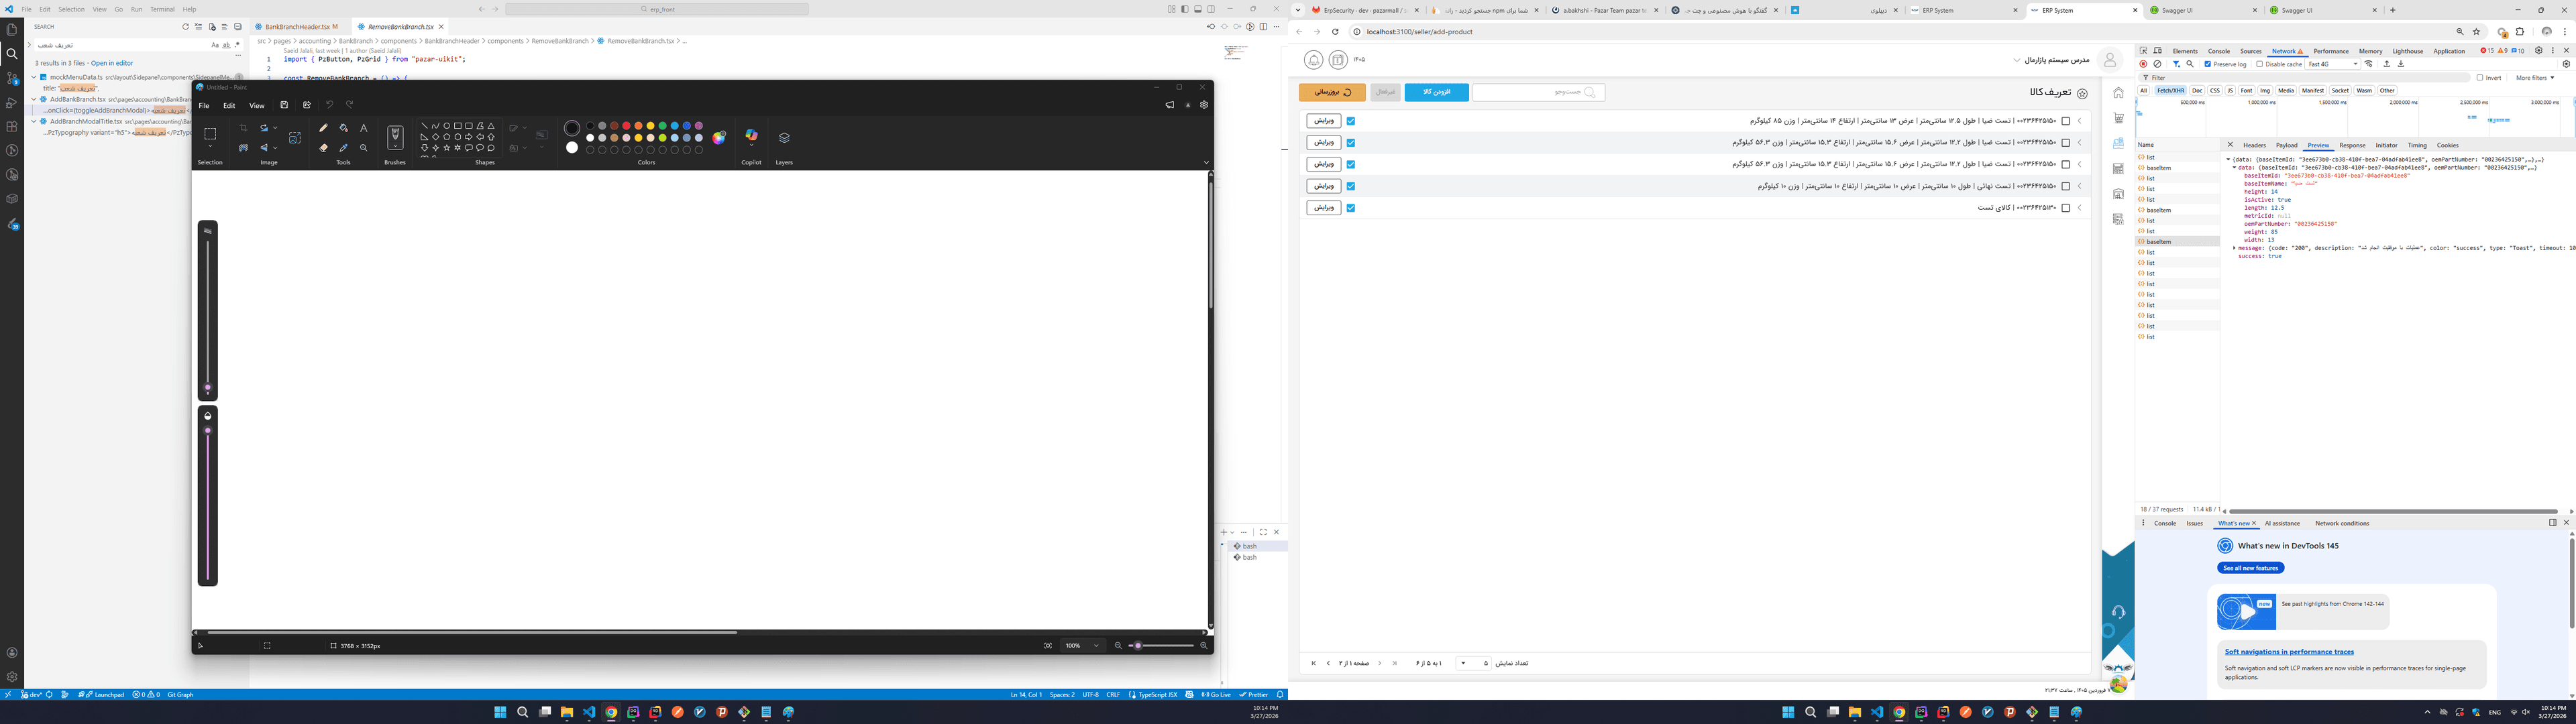The image size is (2576, 724).
Task: Open the Layers panel in Paint
Action: 784,138
